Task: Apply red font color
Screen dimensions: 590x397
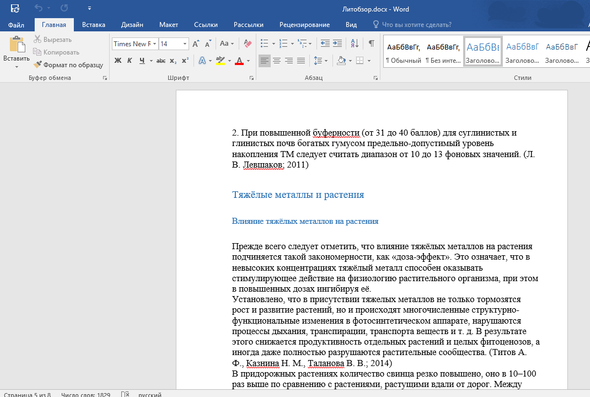Action: pyautogui.click(x=239, y=61)
